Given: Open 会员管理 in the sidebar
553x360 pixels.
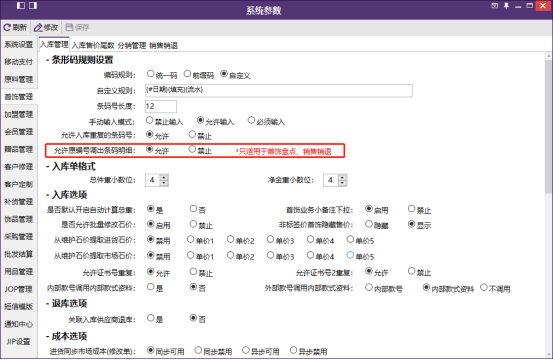Looking at the screenshot, I should tap(19, 132).
